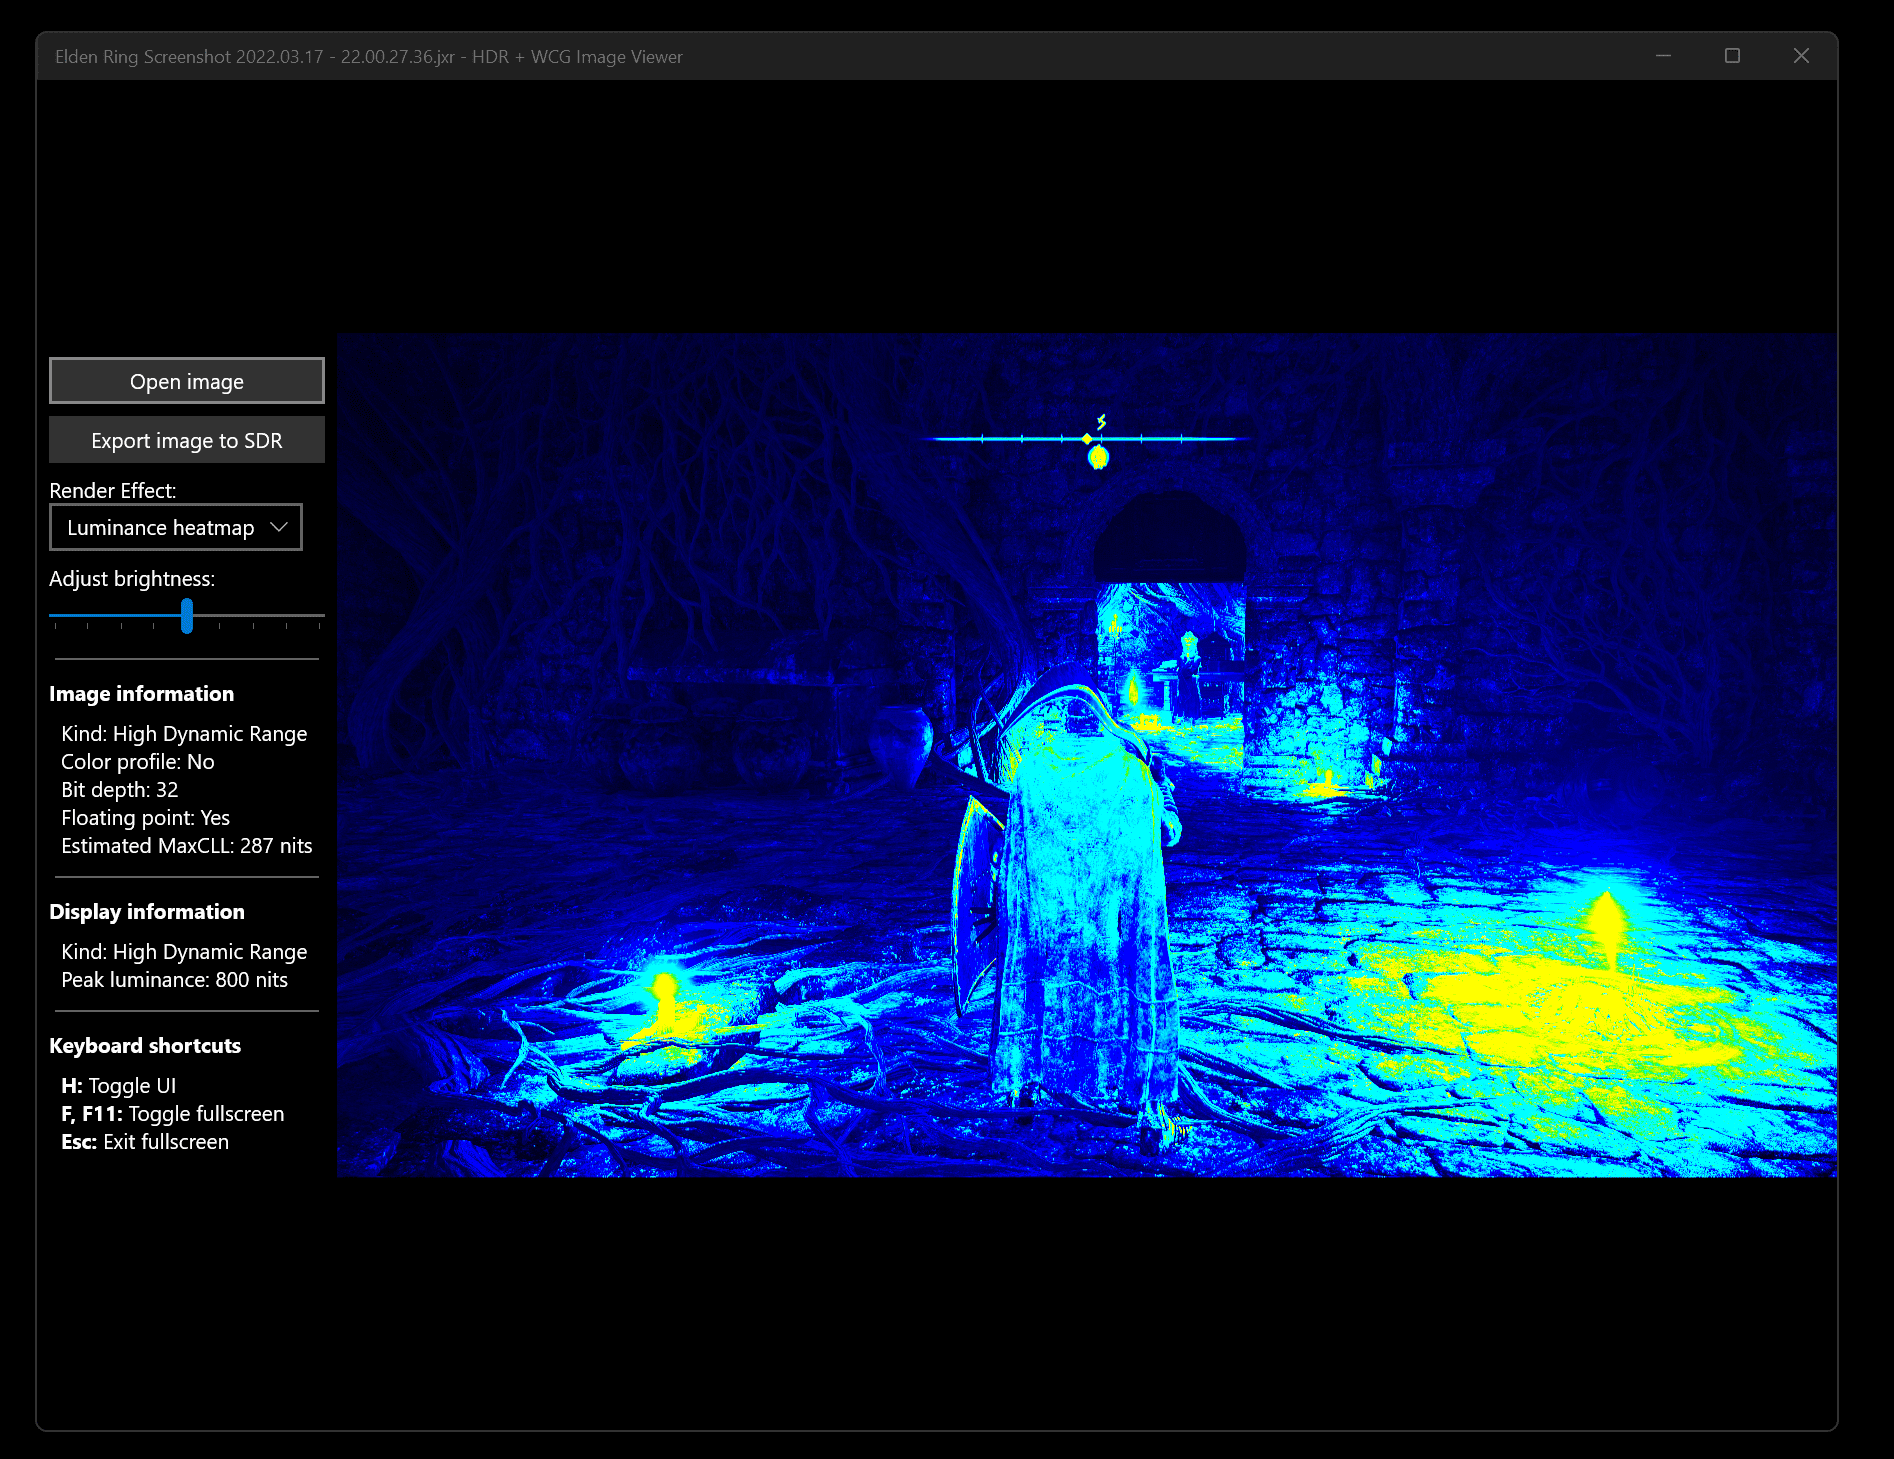
Task: Select the 'Peak luminance: 800 nits' text
Action: pos(174,980)
